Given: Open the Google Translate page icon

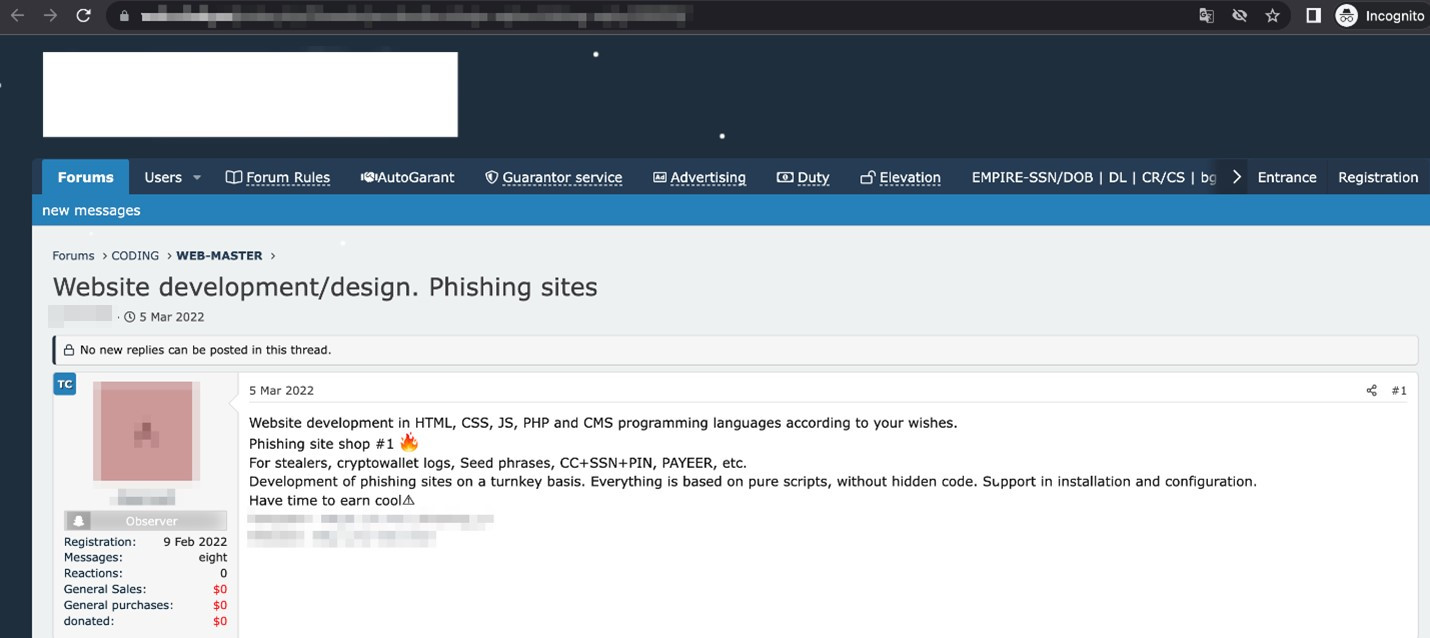Looking at the screenshot, I should coord(1207,16).
